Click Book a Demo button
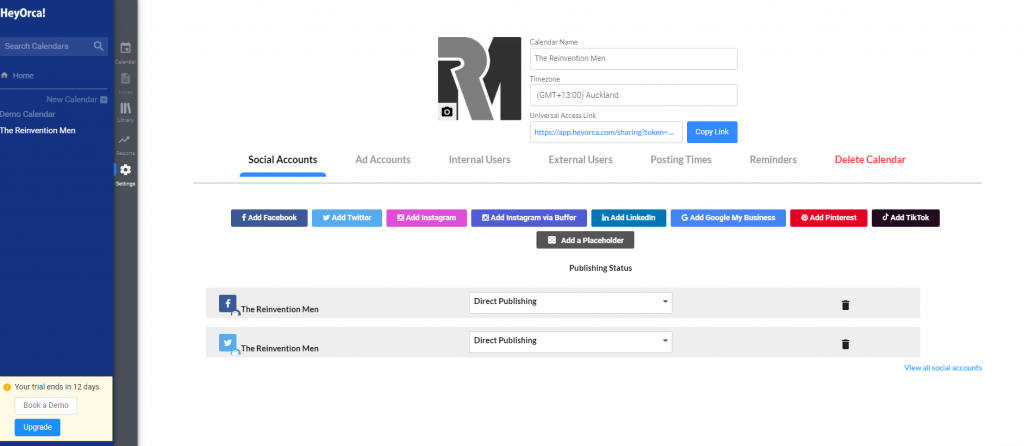 pyautogui.click(x=46, y=406)
